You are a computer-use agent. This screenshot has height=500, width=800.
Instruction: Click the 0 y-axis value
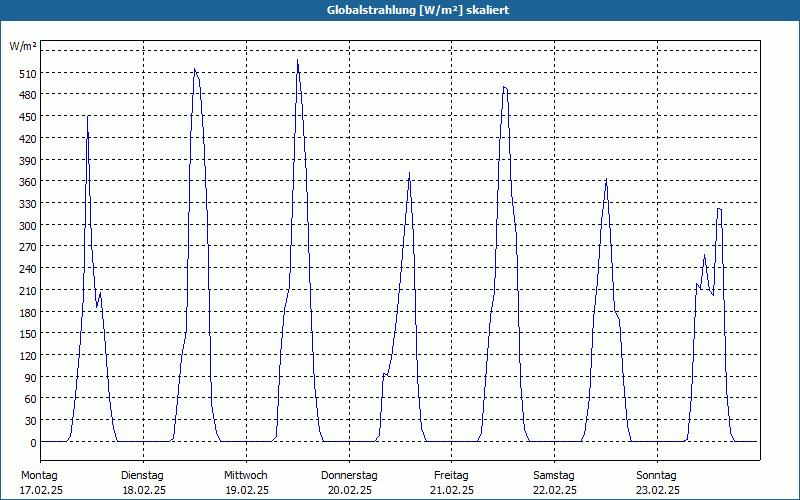click(33, 443)
